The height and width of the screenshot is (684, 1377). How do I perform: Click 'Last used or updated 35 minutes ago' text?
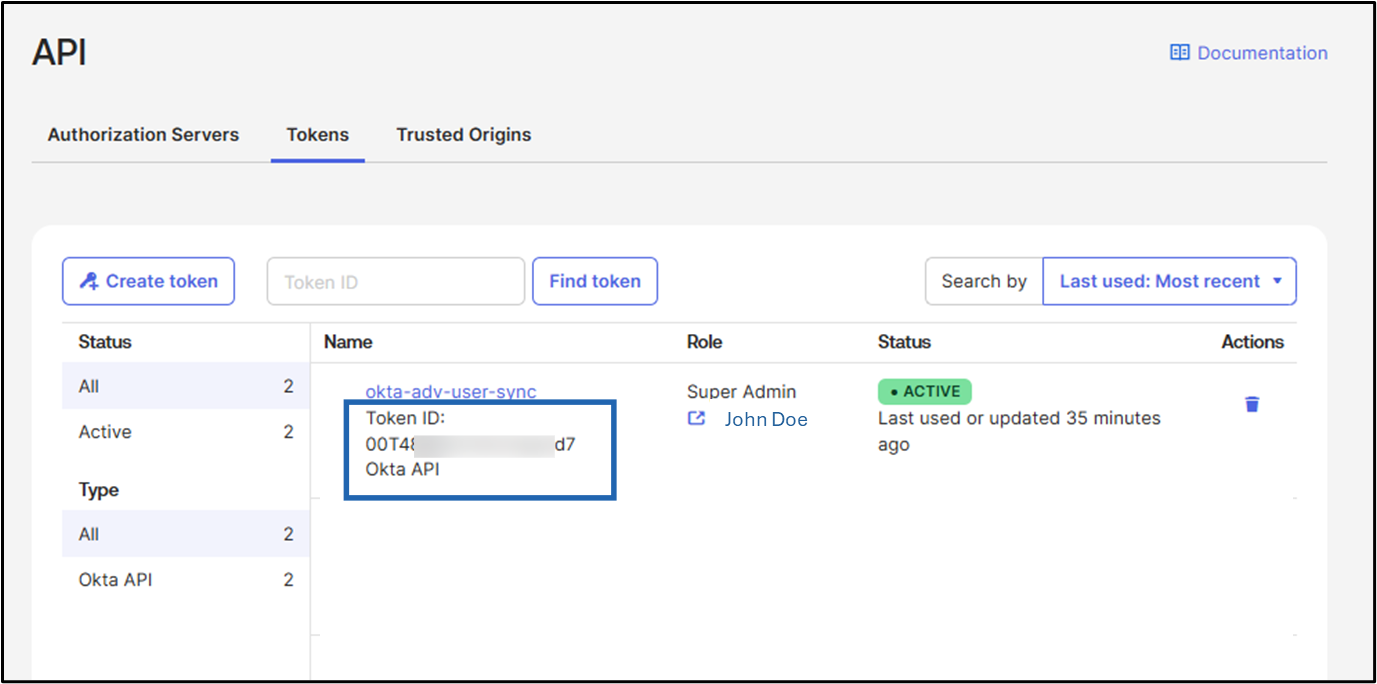tap(1019, 431)
